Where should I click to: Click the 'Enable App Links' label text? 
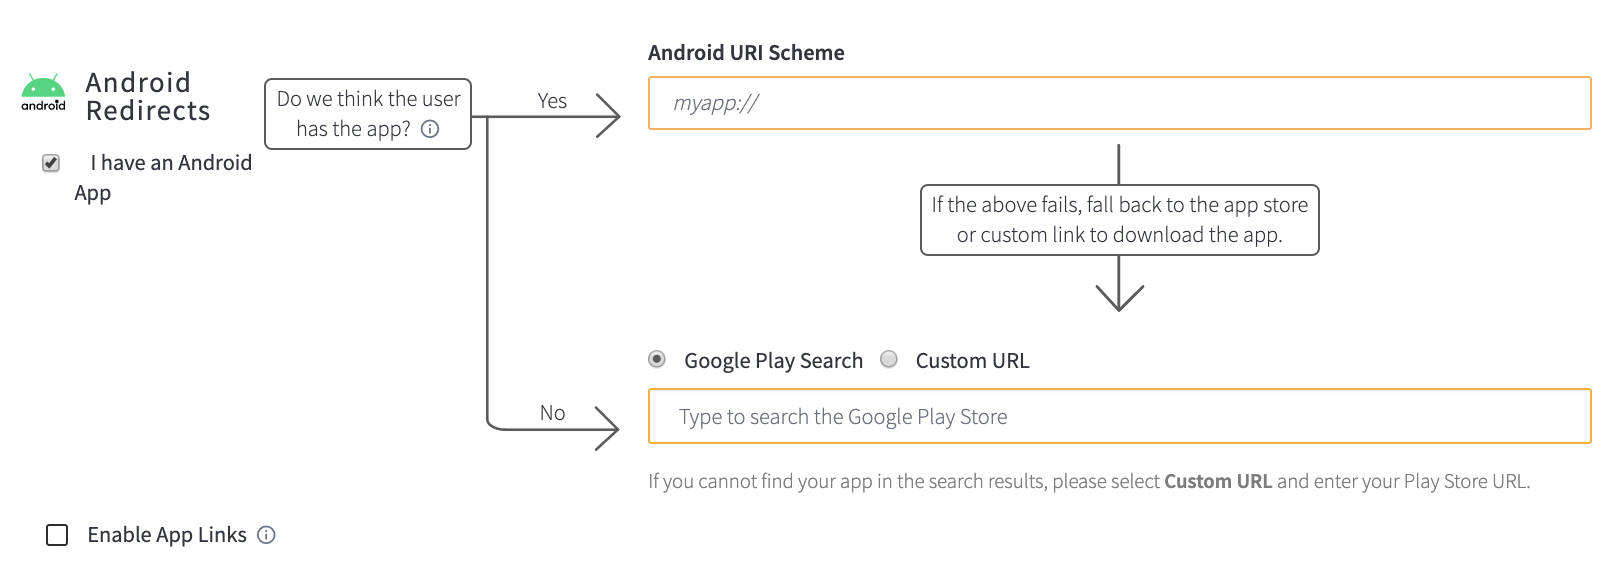click(x=167, y=535)
